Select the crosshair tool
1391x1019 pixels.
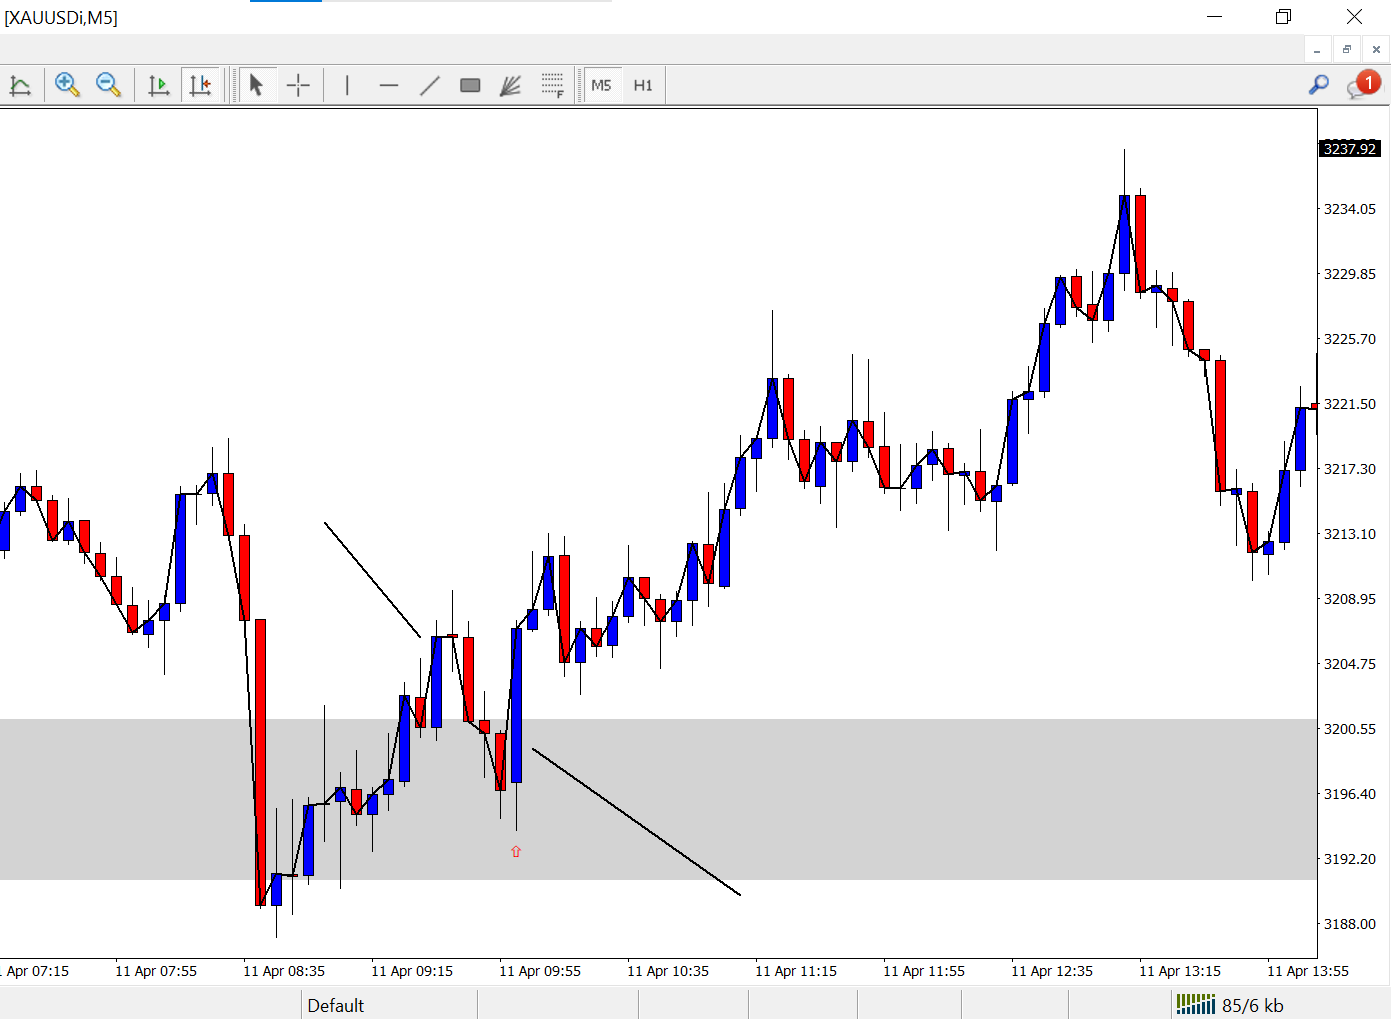(x=298, y=85)
